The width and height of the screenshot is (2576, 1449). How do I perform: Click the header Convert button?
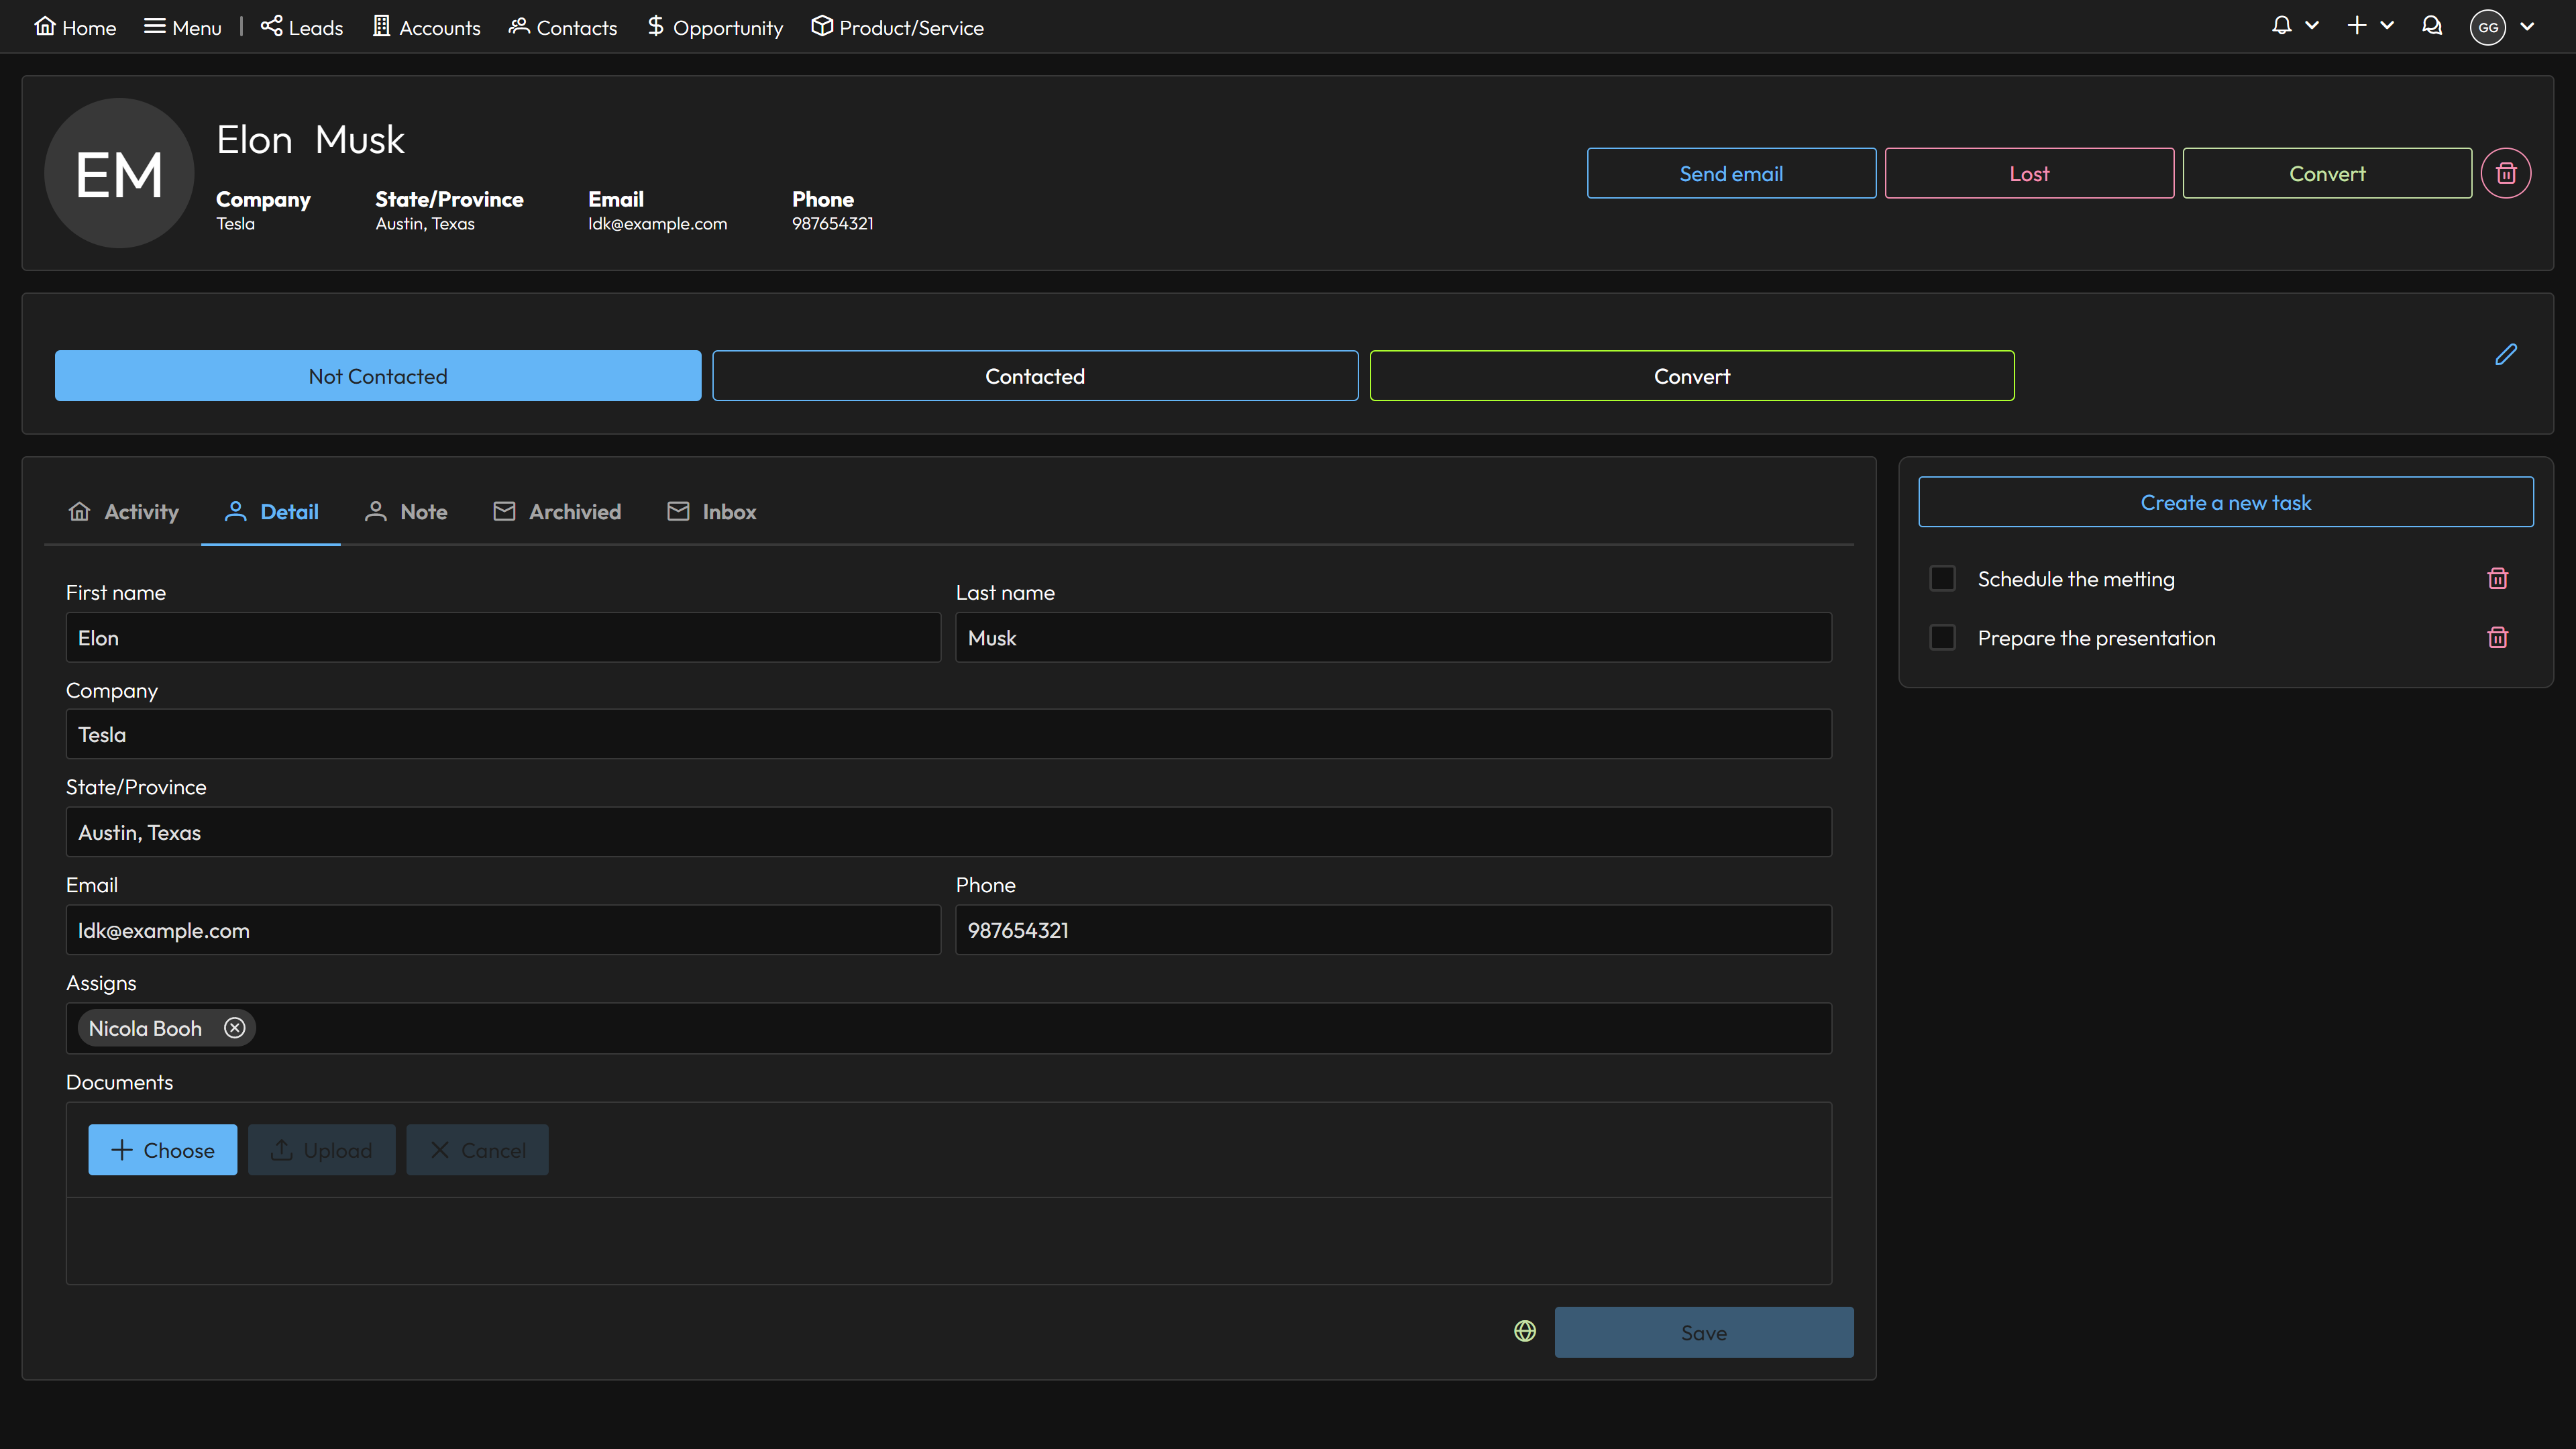click(x=2327, y=173)
